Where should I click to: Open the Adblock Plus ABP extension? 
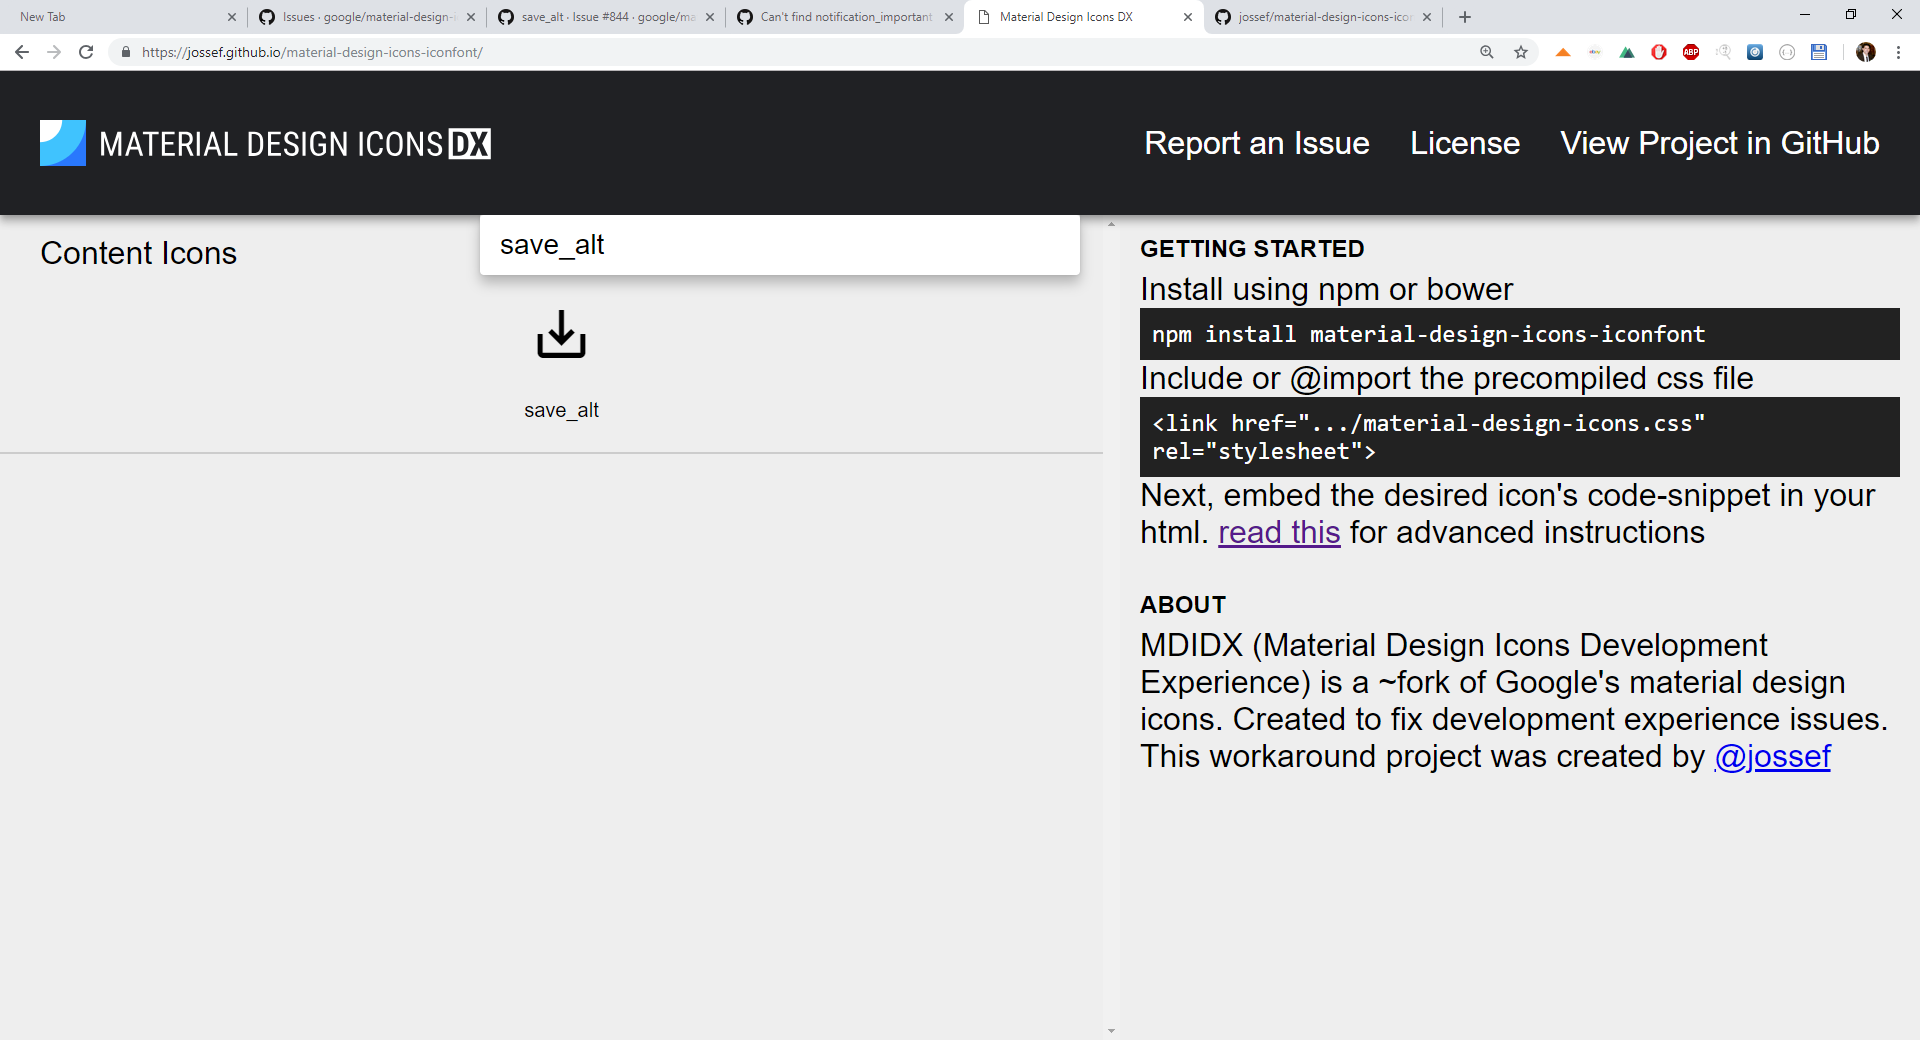point(1691,52)
